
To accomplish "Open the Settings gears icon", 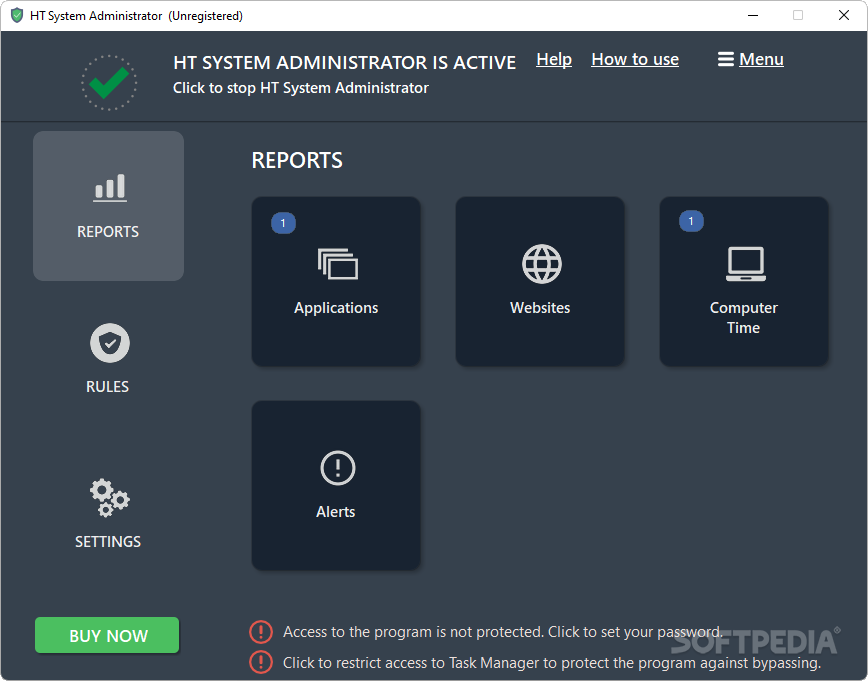I will coord(110,498).
